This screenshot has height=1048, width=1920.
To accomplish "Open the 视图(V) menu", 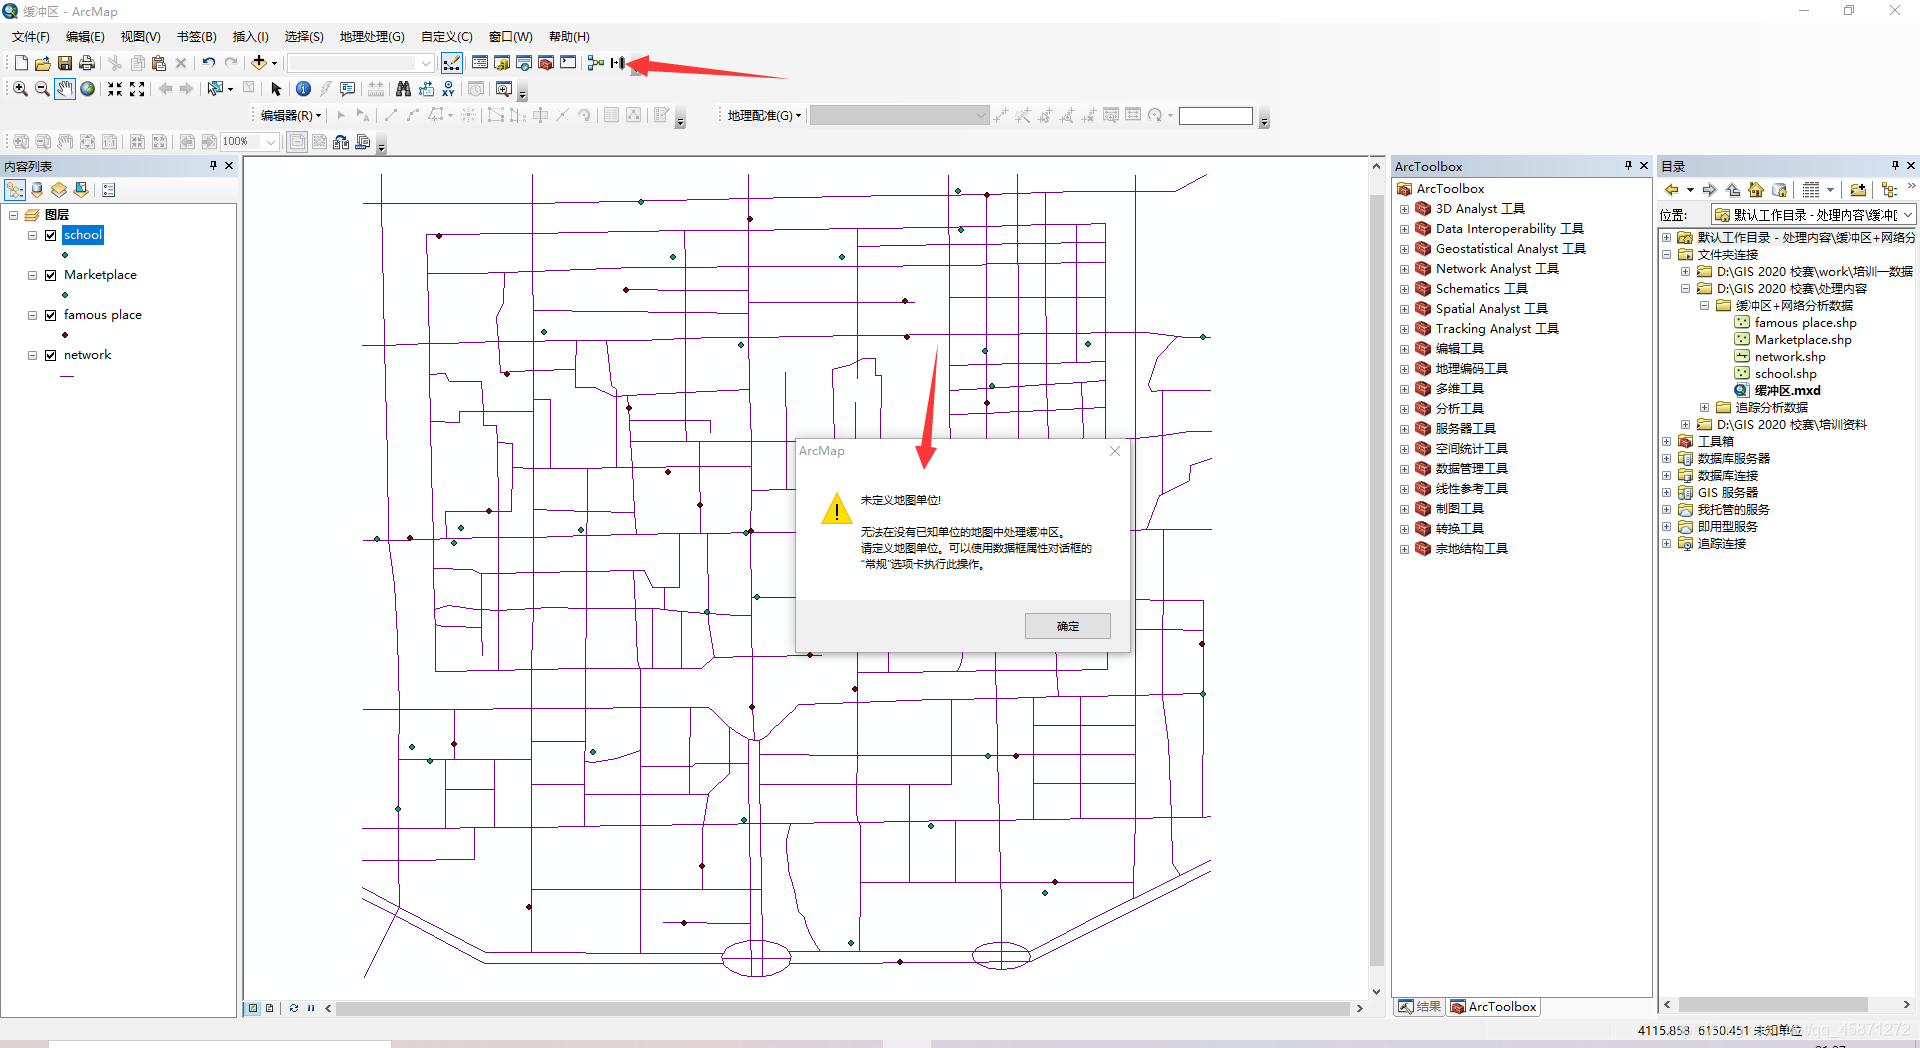I will tap(140, 37).
